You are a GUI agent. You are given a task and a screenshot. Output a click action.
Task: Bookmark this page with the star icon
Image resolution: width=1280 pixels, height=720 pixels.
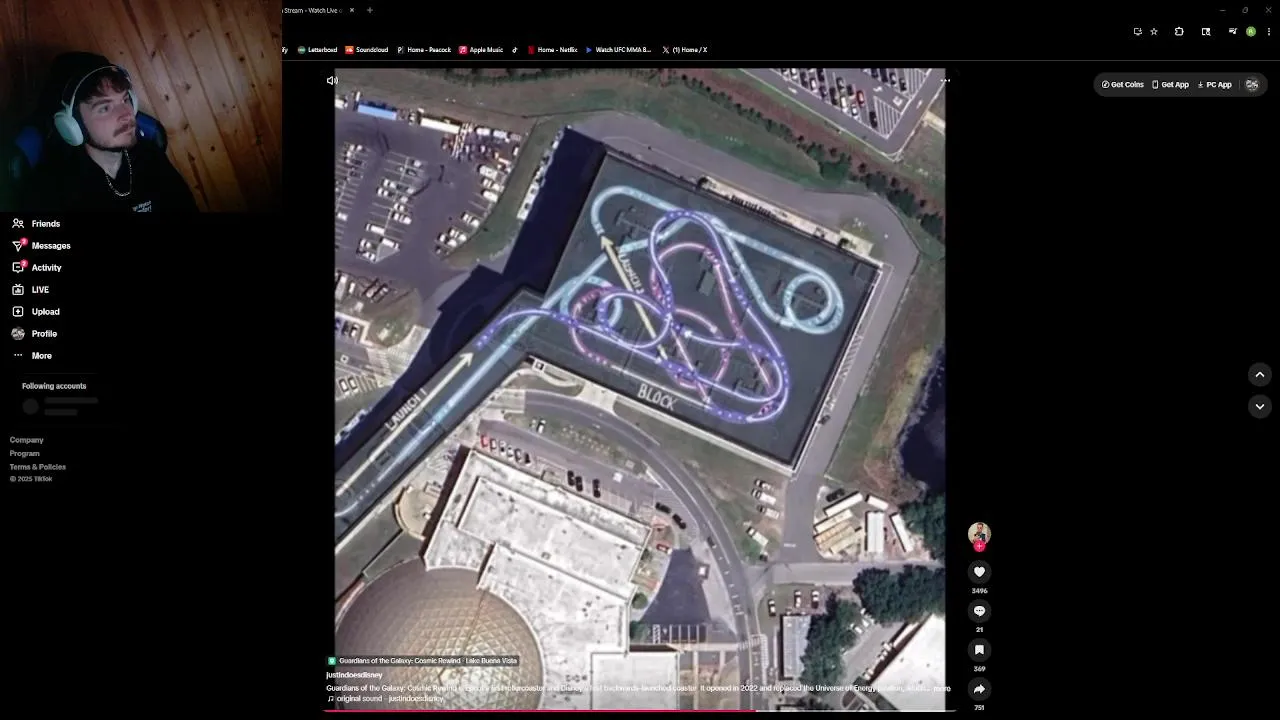[x=1154, y=31]
